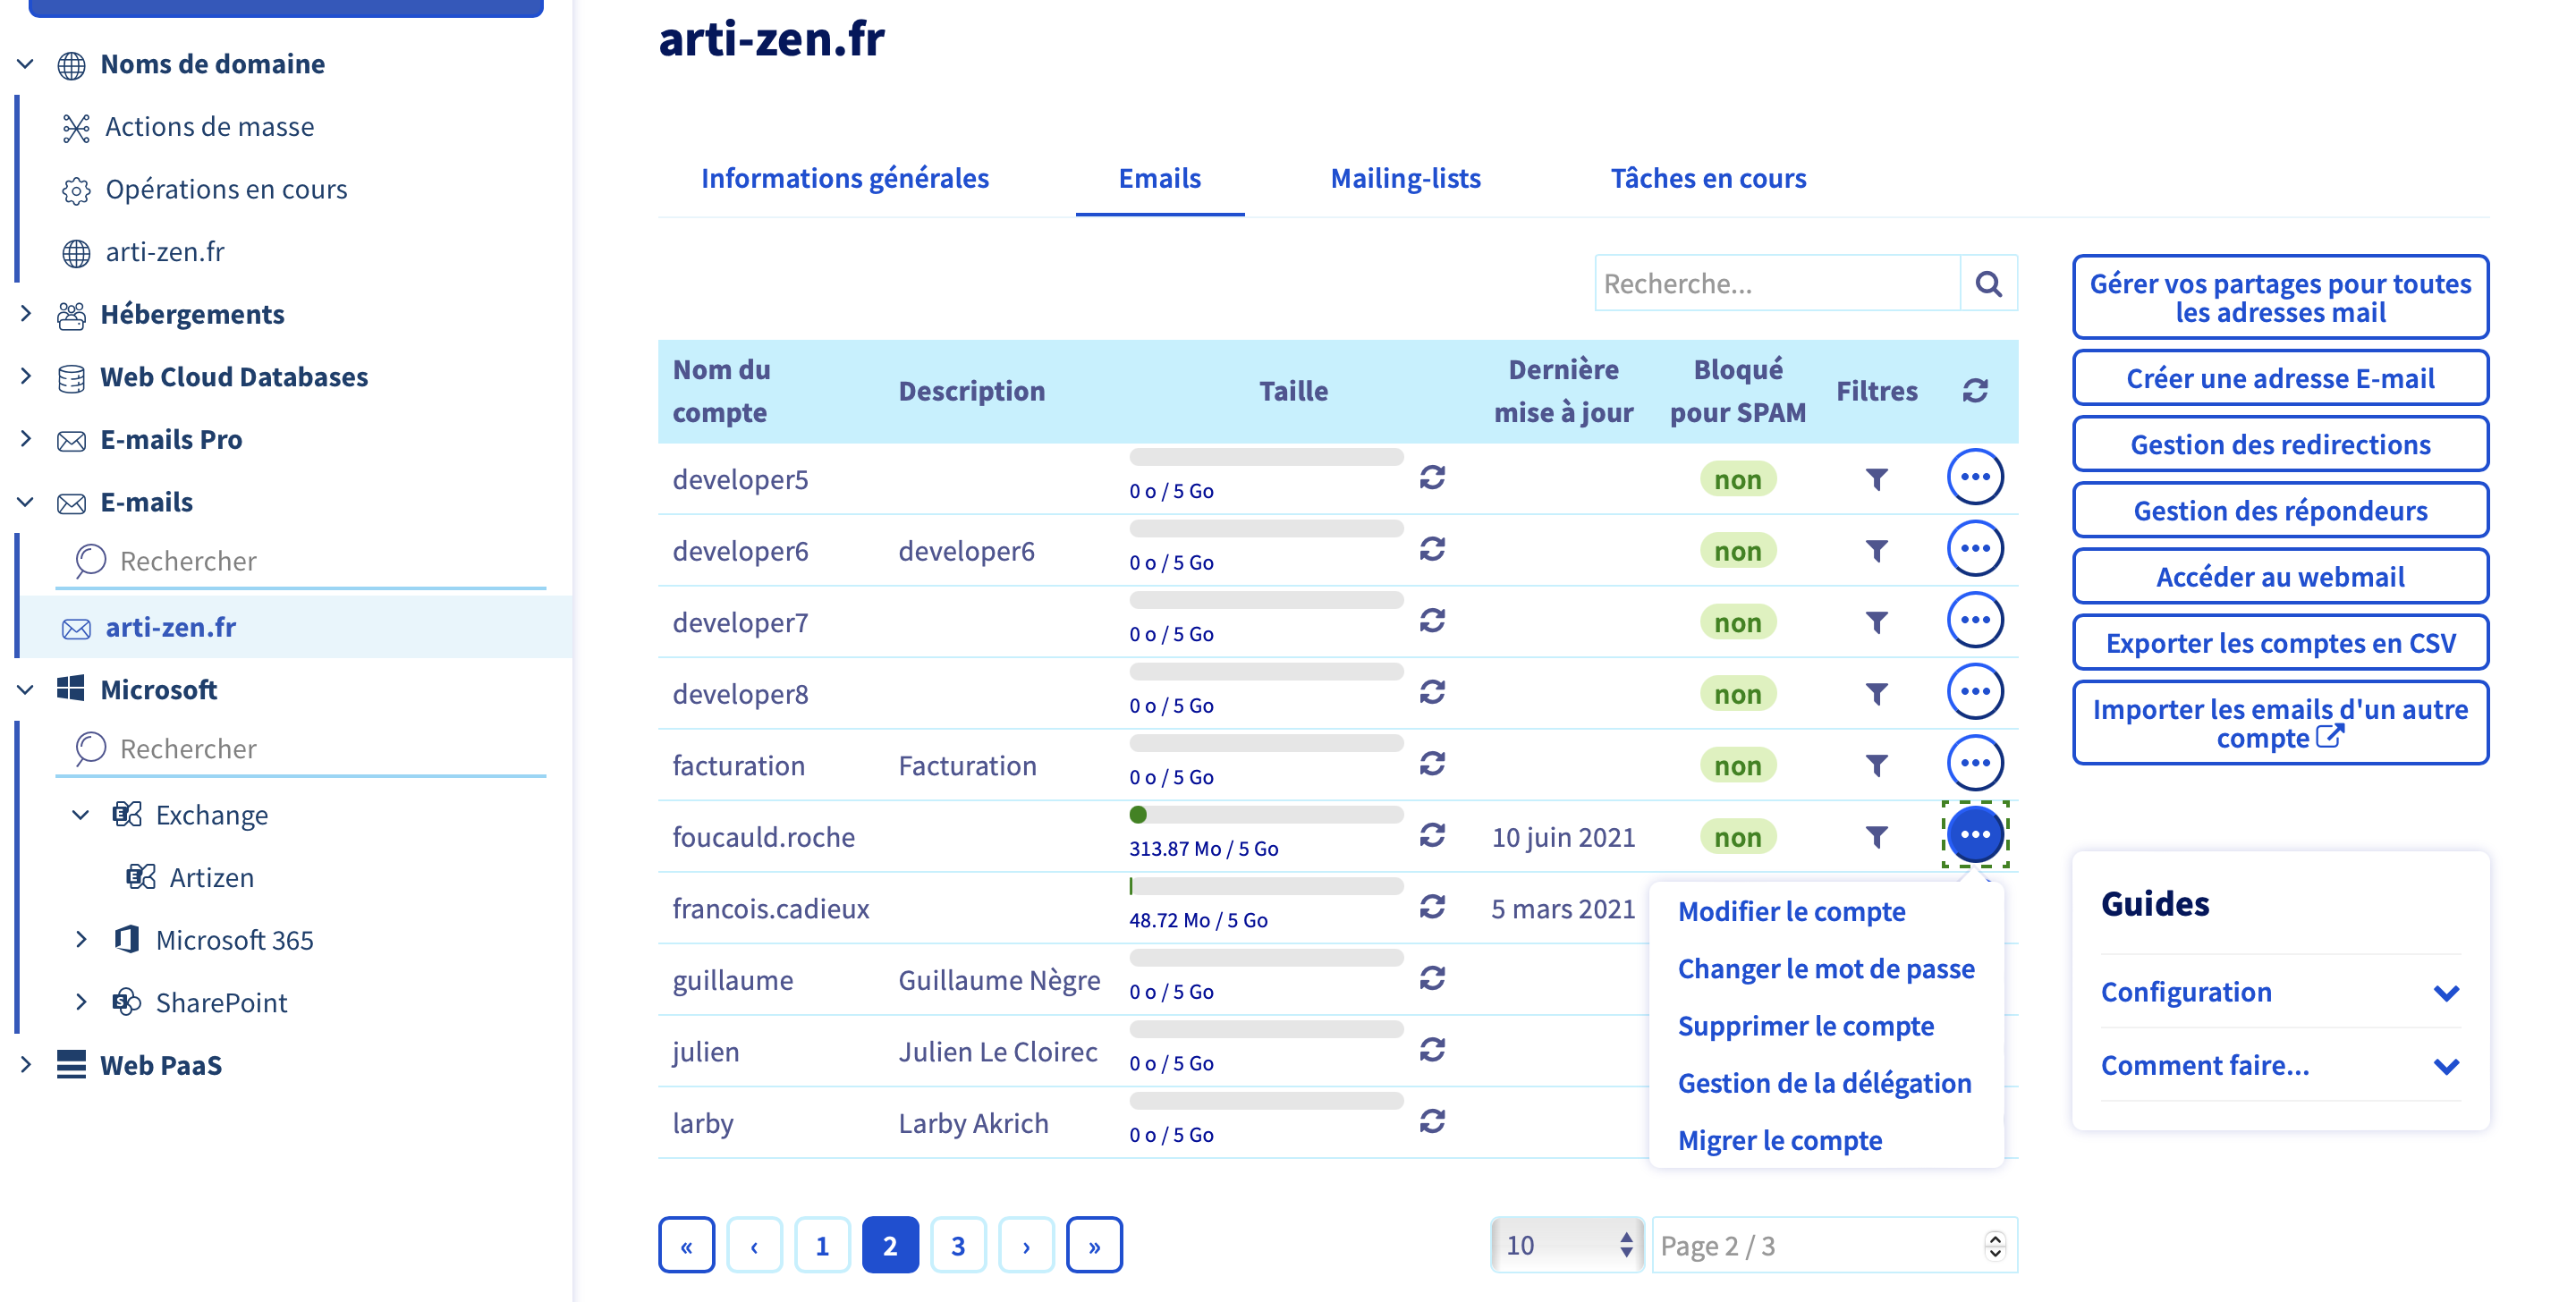2576x1302 pixels.
Task: Open actions menu for developer8 account
Action: pos(1974,693)
